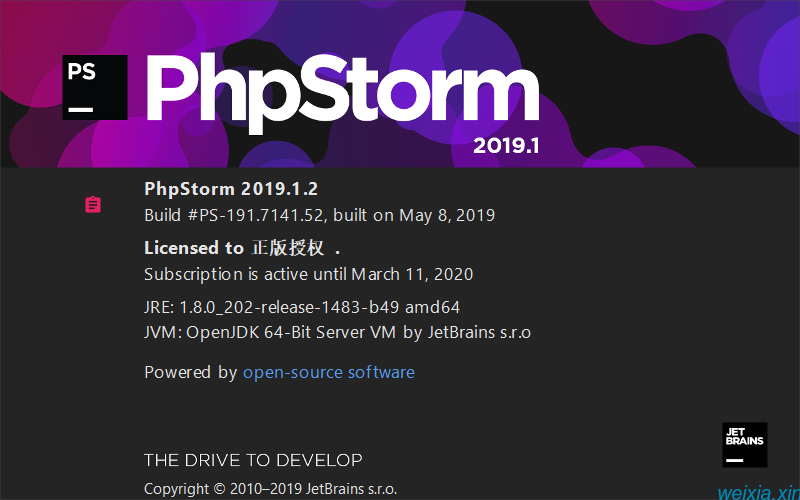Select the JRE 1.8.0_202 version line

[302, 307]
